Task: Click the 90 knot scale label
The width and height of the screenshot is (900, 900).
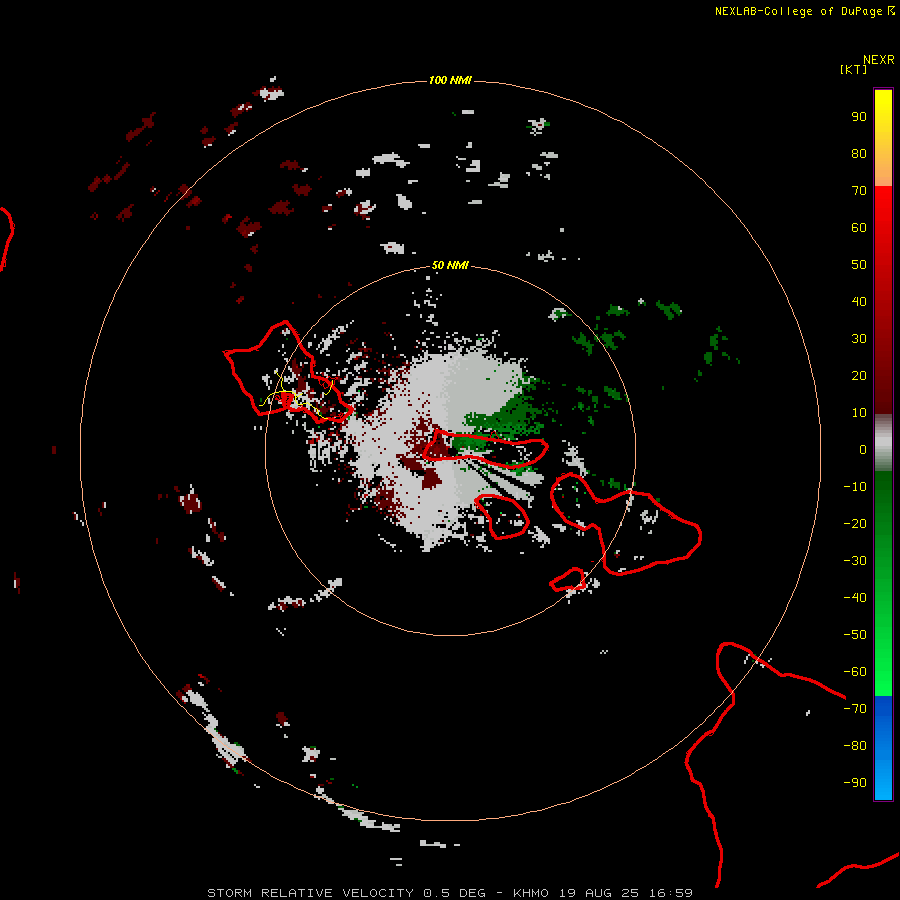Action: 859,117
